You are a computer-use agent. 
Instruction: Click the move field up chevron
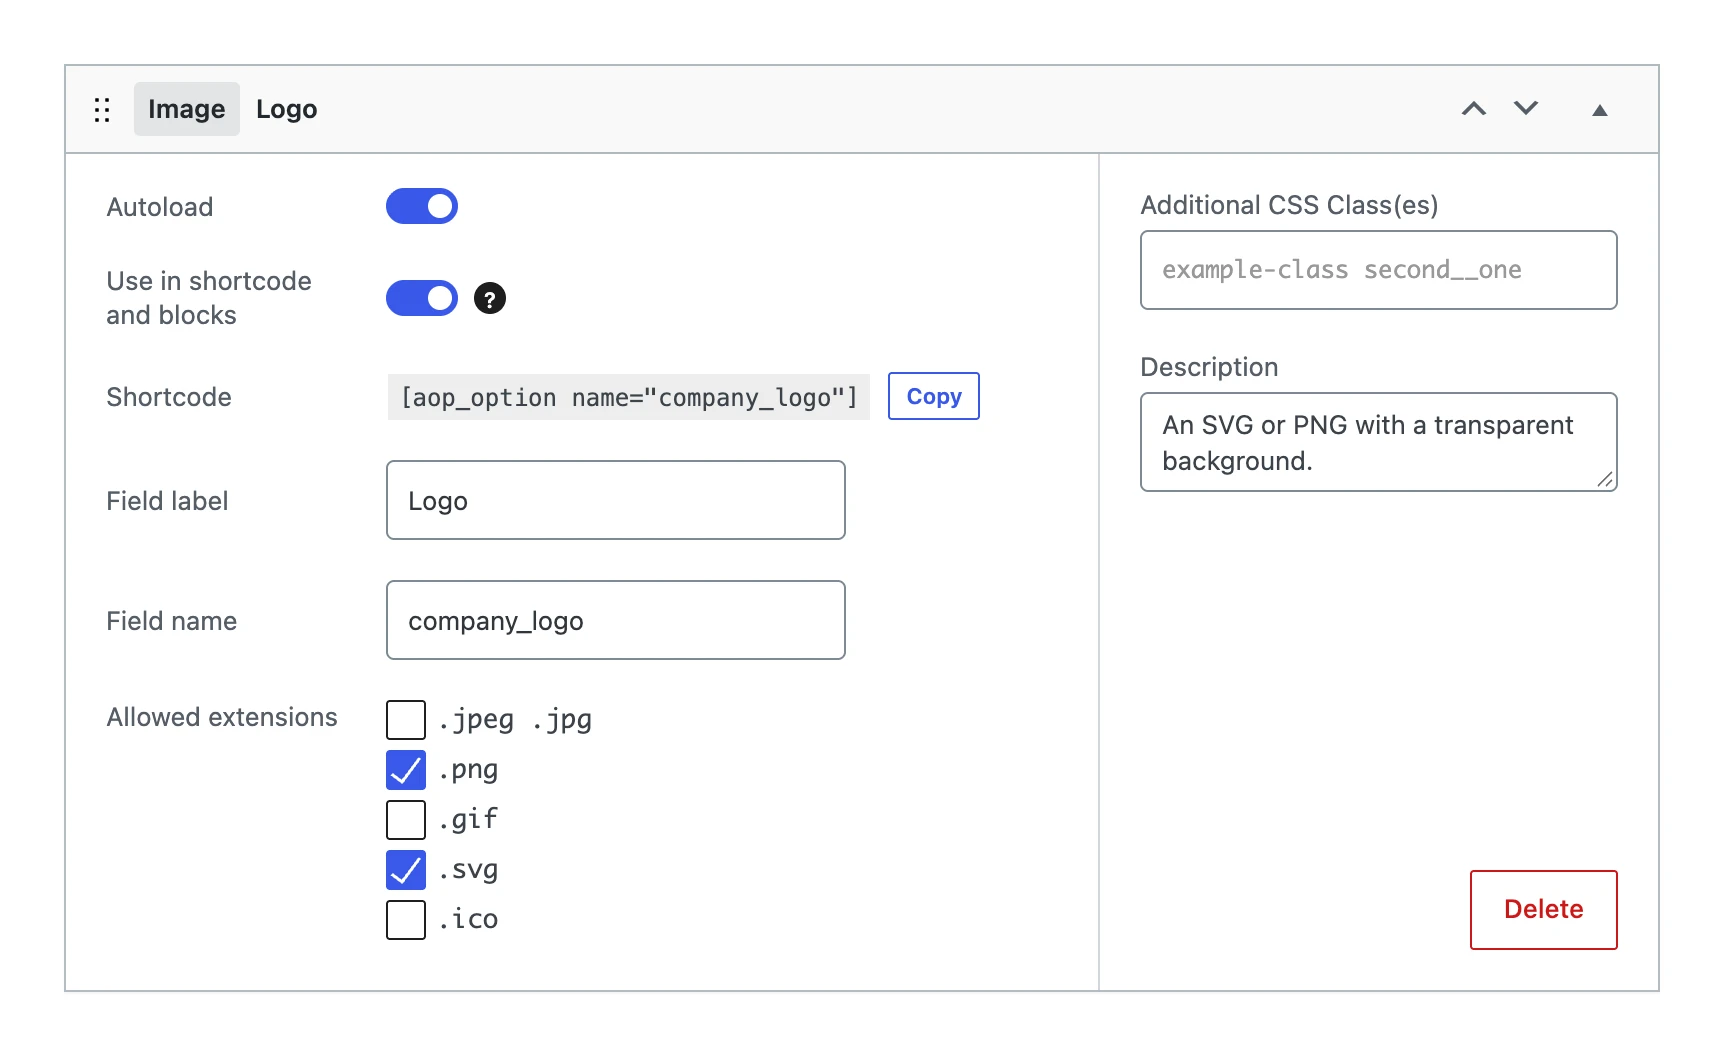point(1473,109)
